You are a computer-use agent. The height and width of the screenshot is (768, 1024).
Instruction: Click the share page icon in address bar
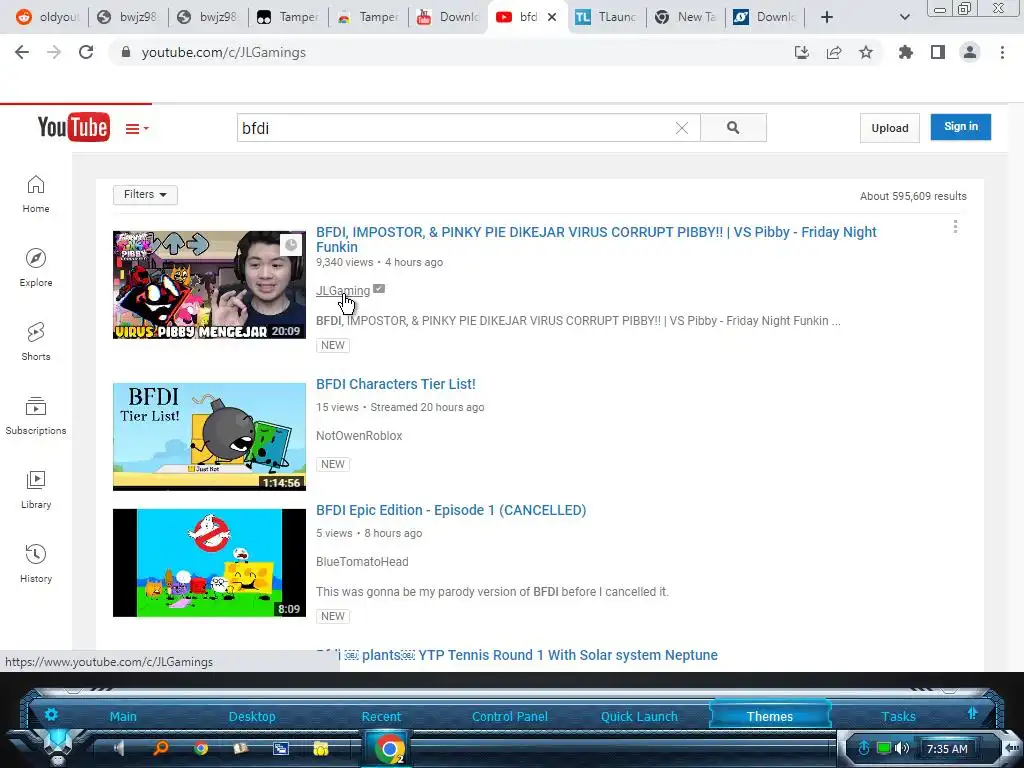(x=834, y=52)
